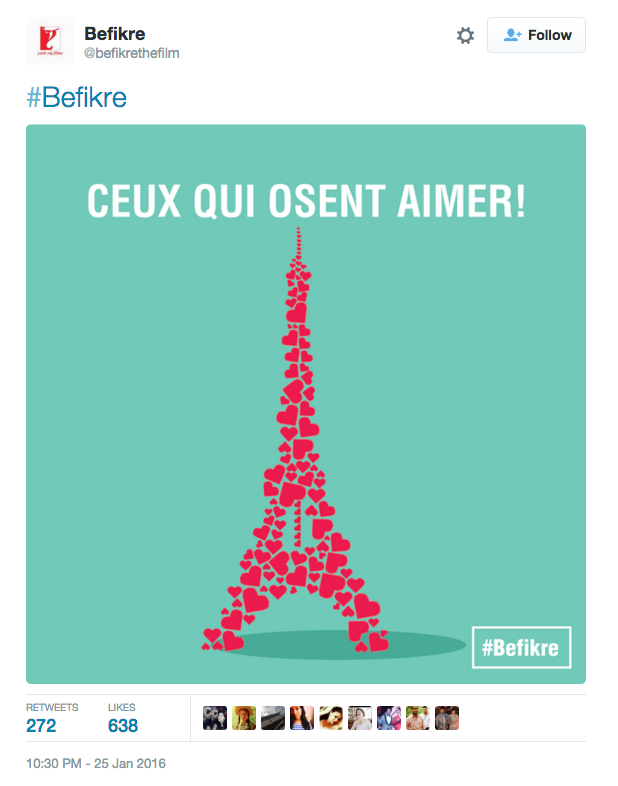Open the straw hat liker avatar
This screenshot has width=618, height=786.
point(244,718)
